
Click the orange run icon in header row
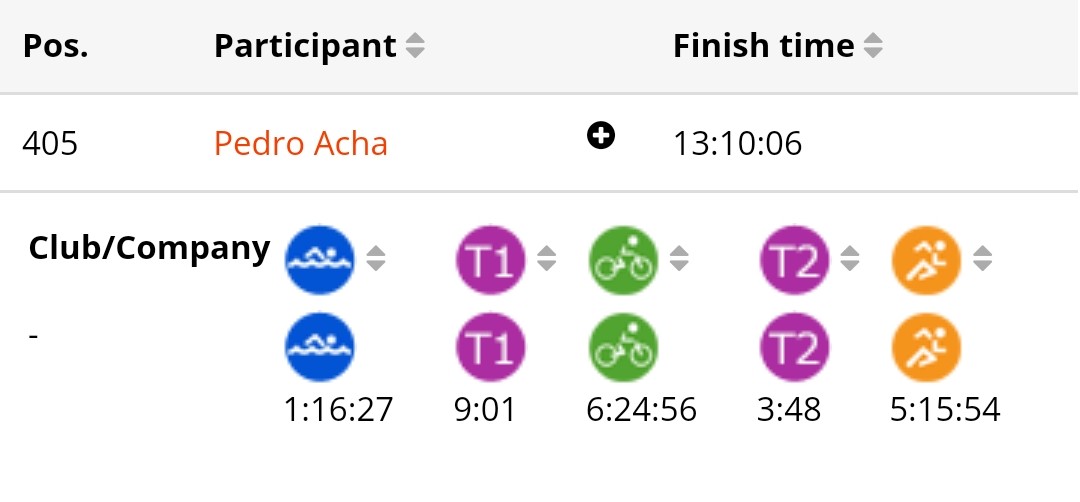926,260
